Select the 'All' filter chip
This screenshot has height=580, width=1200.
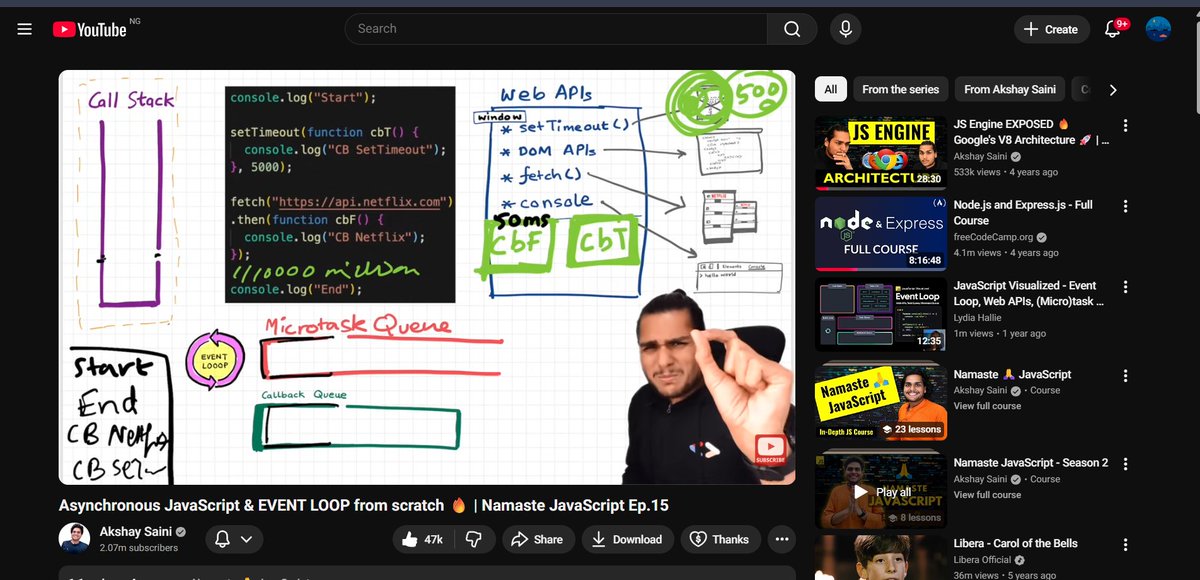[830, 89]
